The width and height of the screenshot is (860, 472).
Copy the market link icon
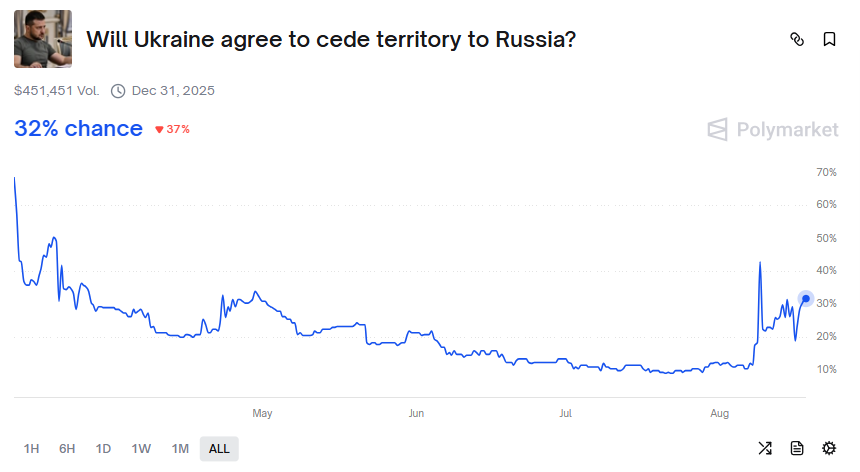(797, 39)
